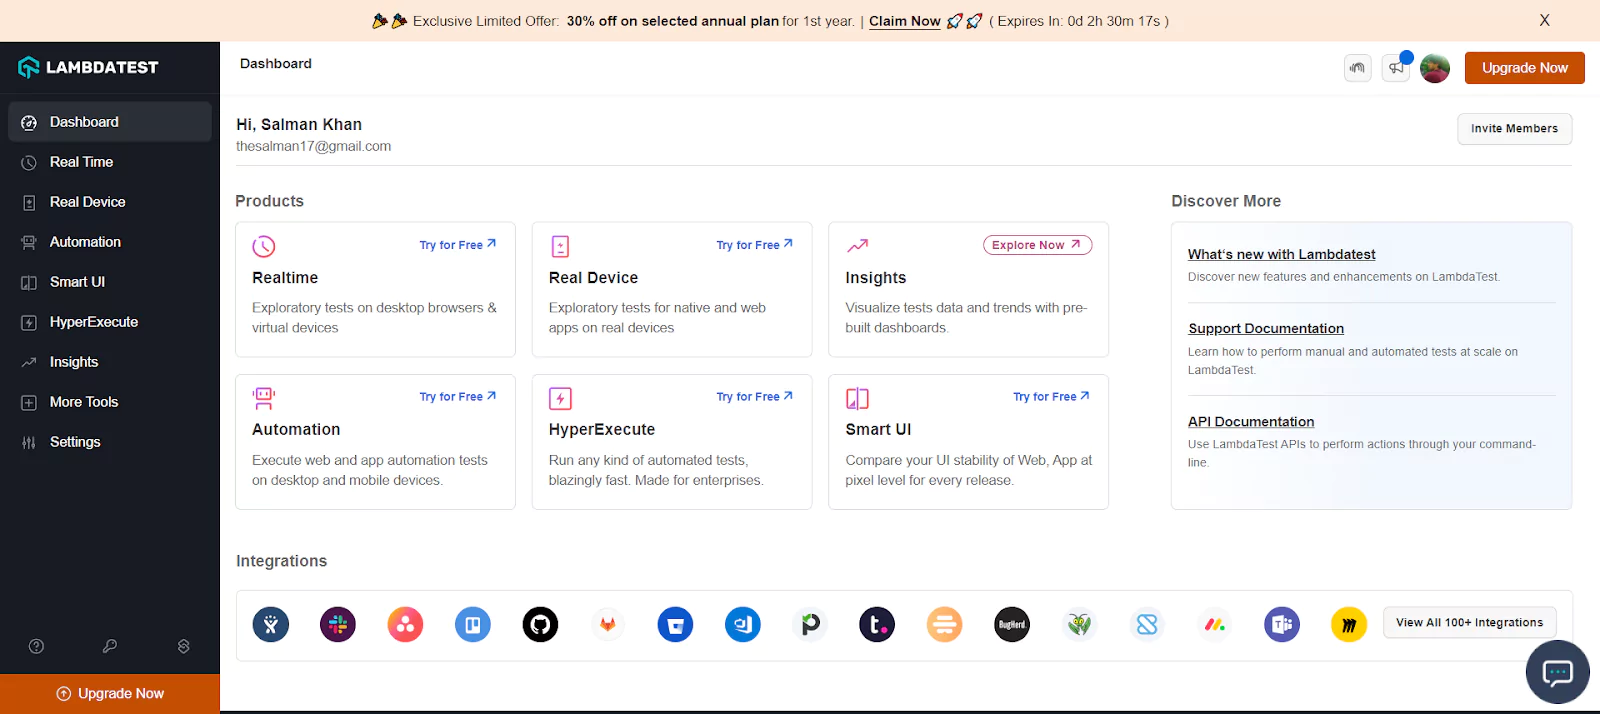
Task: Open the Hive integration icon
Action: [944, 625]
